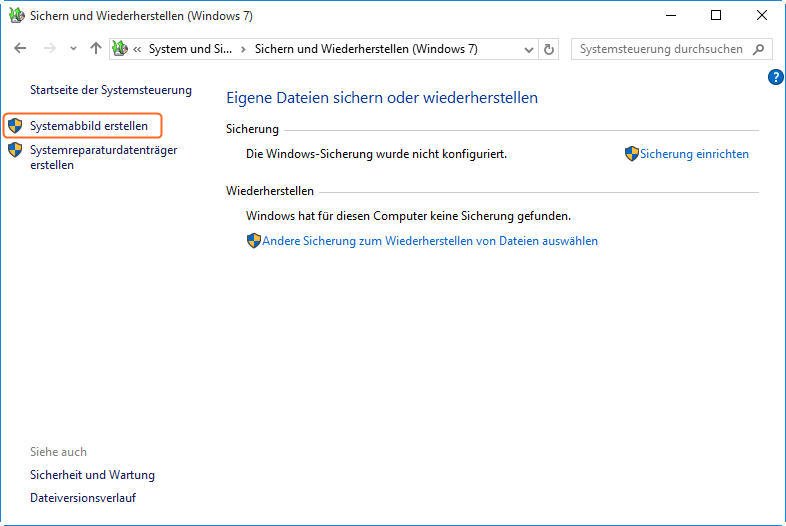
Task: Click the shield icon beside 'Systemreparaturdatenträger erstellen'
Action: click(x=15, y=149)
